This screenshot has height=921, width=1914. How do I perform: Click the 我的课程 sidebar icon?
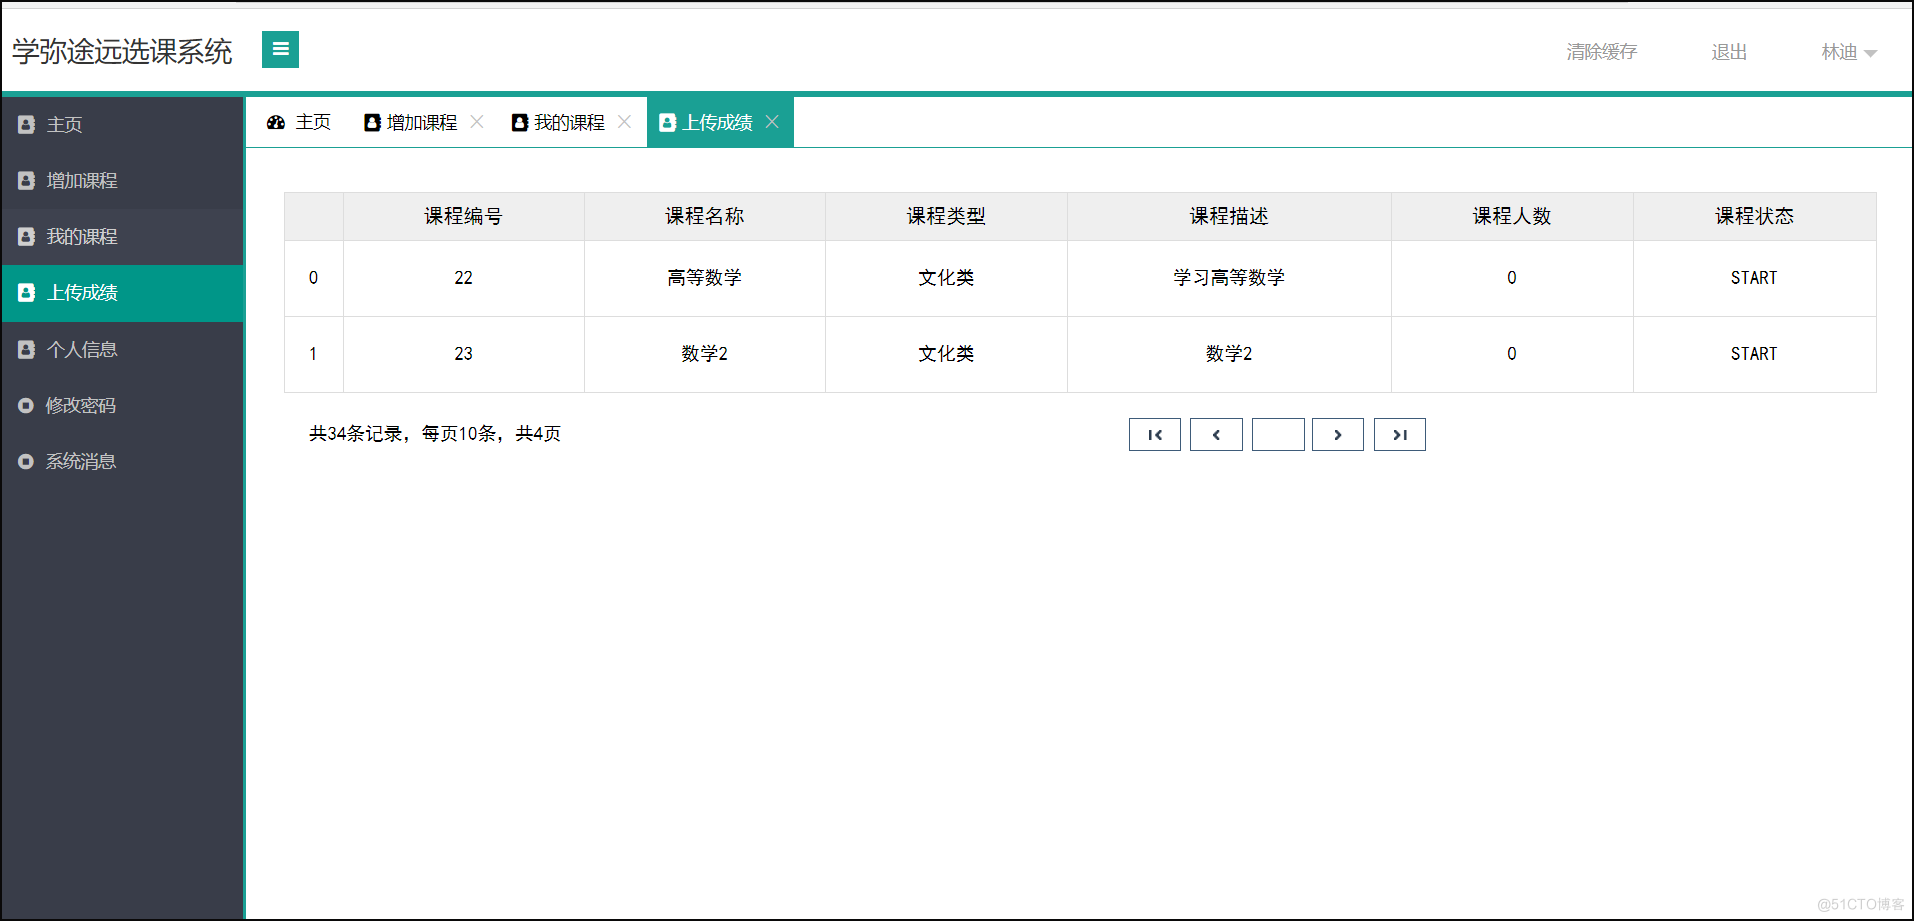(x=27, y=237)
